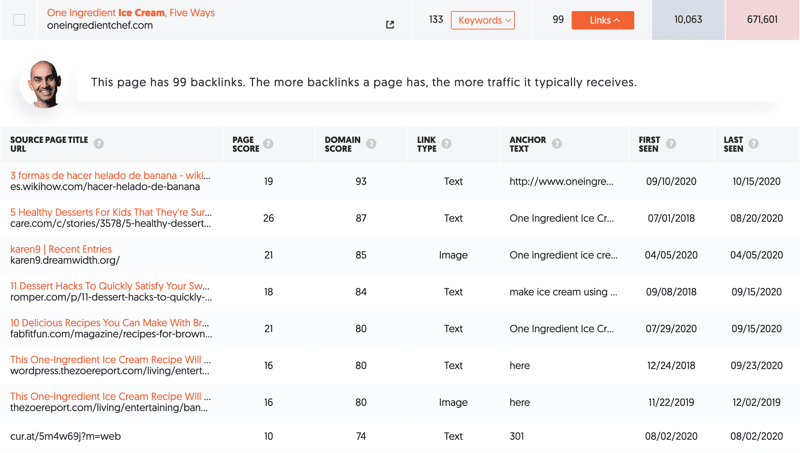Viewport: 800px width, 453px height.
Task: Click help icon beside Link Type
Action: pos(446,144)
